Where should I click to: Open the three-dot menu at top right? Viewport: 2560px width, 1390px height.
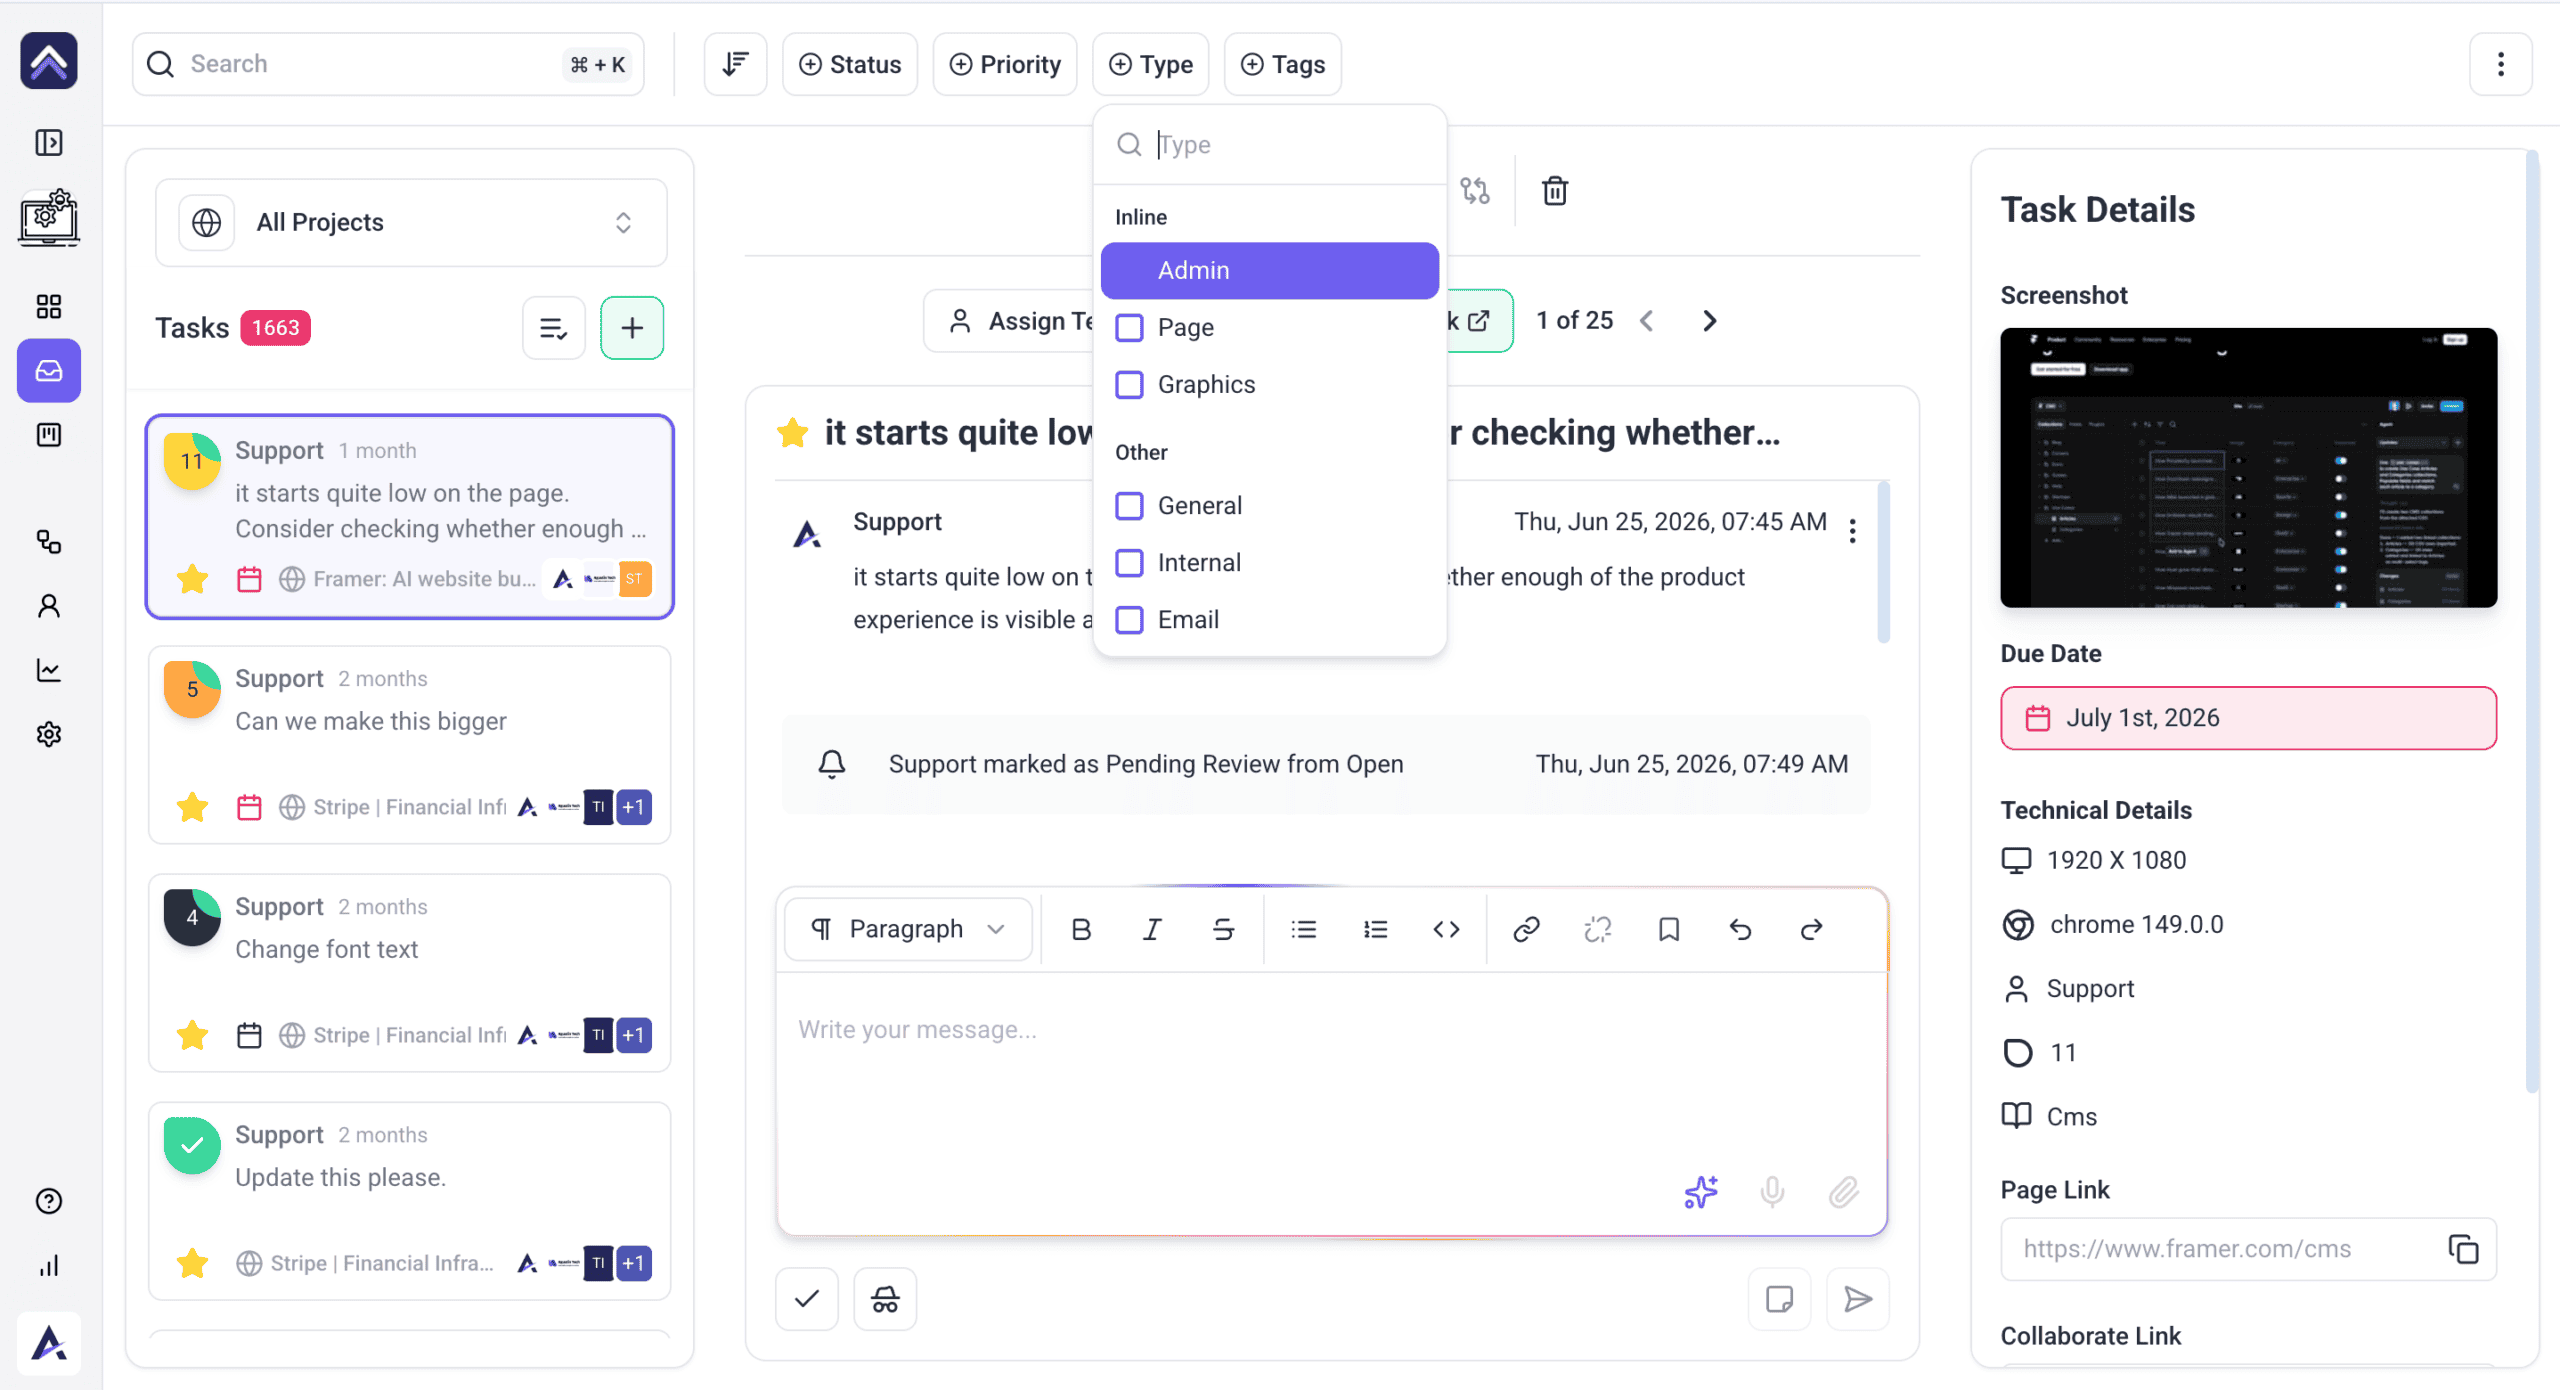[x=2500, y=64]
